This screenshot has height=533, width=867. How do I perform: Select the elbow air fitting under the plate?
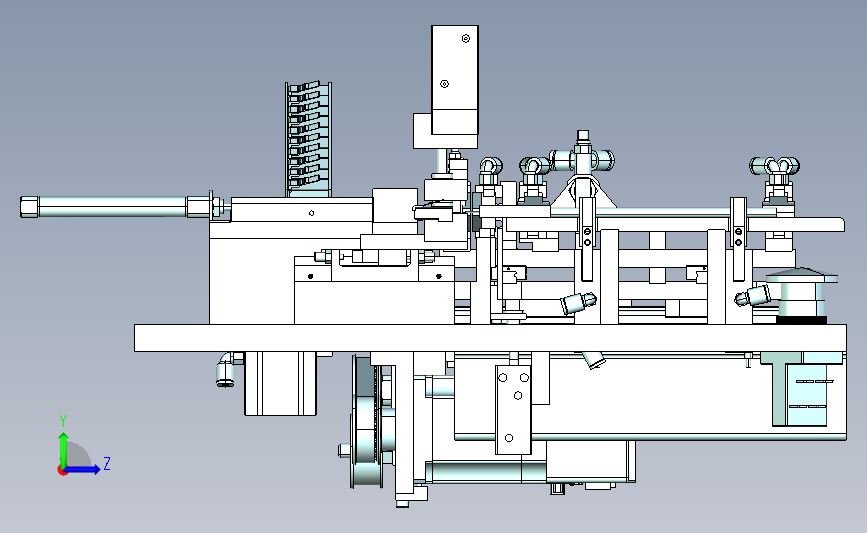[227, 369]
